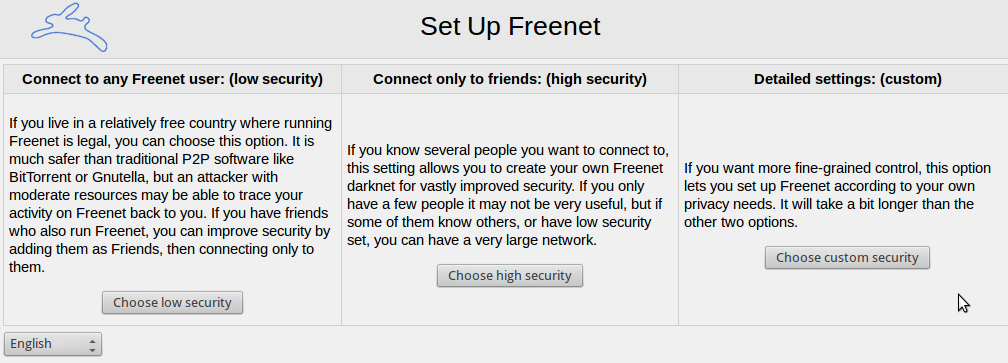Pick the Choose custom security button
The height and width of the screenshot is (363, 1008).
[847, 258]
